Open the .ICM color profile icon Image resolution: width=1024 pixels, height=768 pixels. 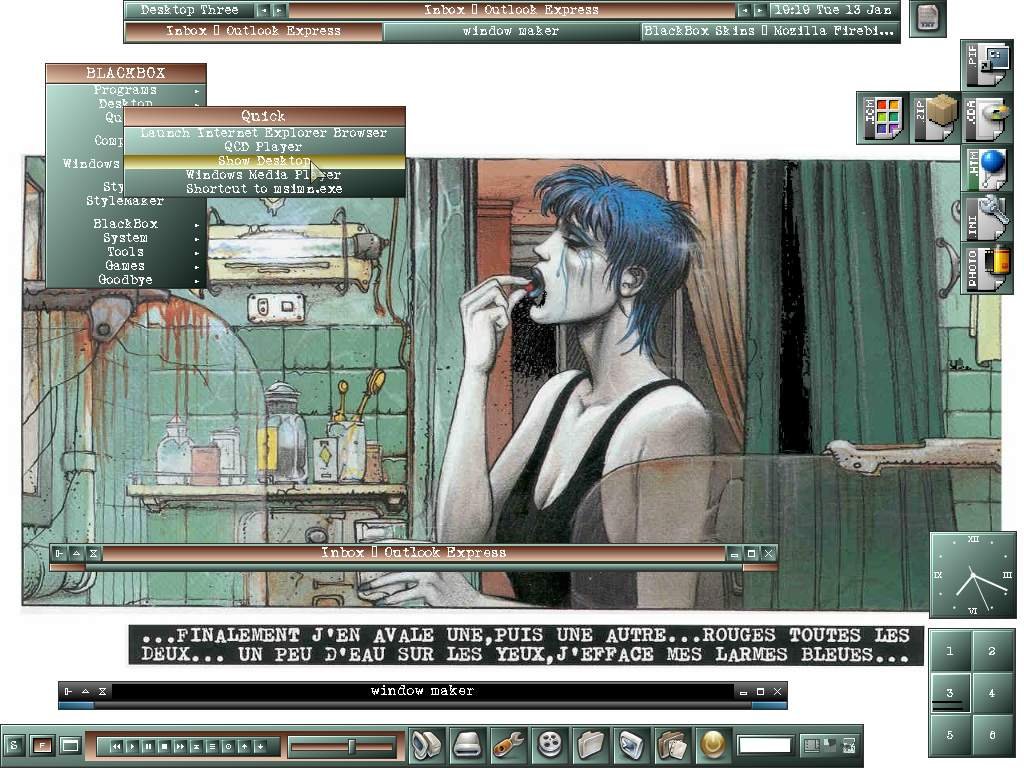pos(882,118)
